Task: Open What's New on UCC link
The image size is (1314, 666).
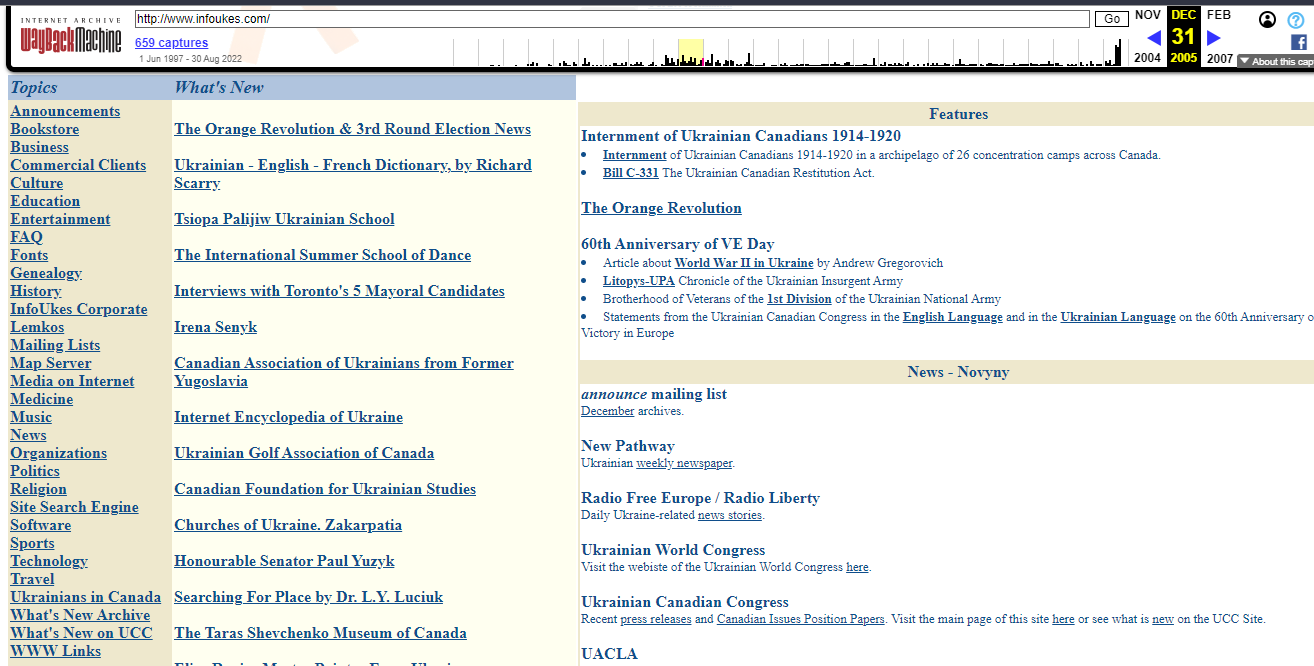Action: (x=82, y=633)
